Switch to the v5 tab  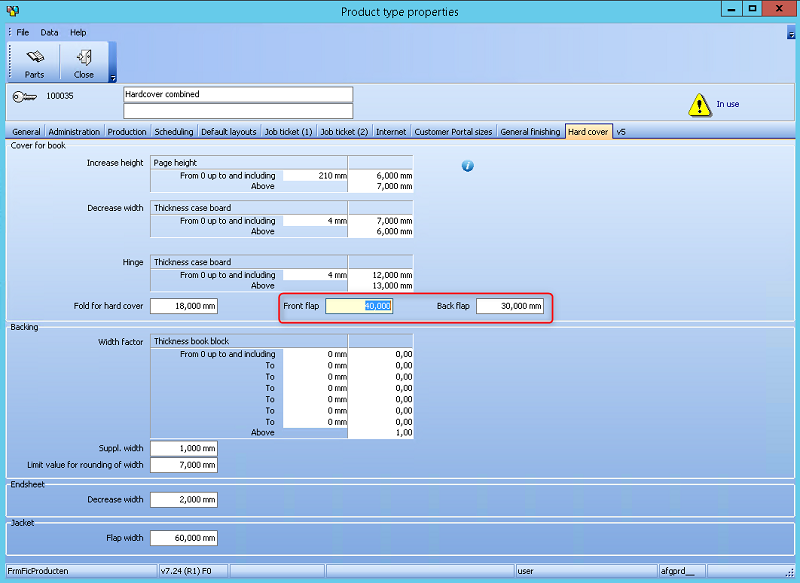(x=621, y=132)
